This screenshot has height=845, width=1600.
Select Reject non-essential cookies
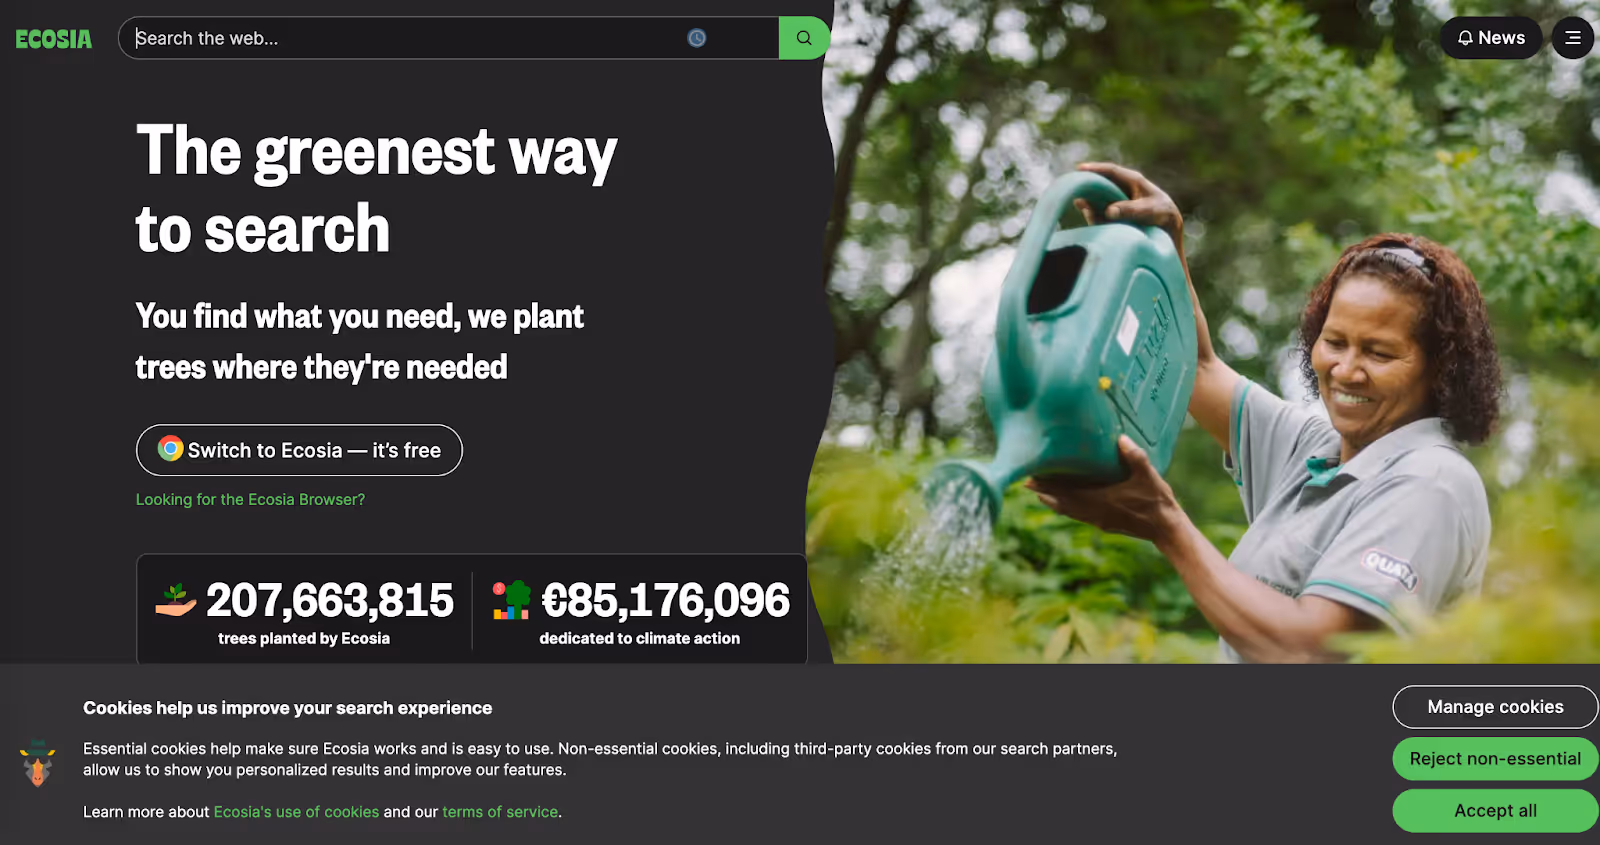coord(1495,759)
